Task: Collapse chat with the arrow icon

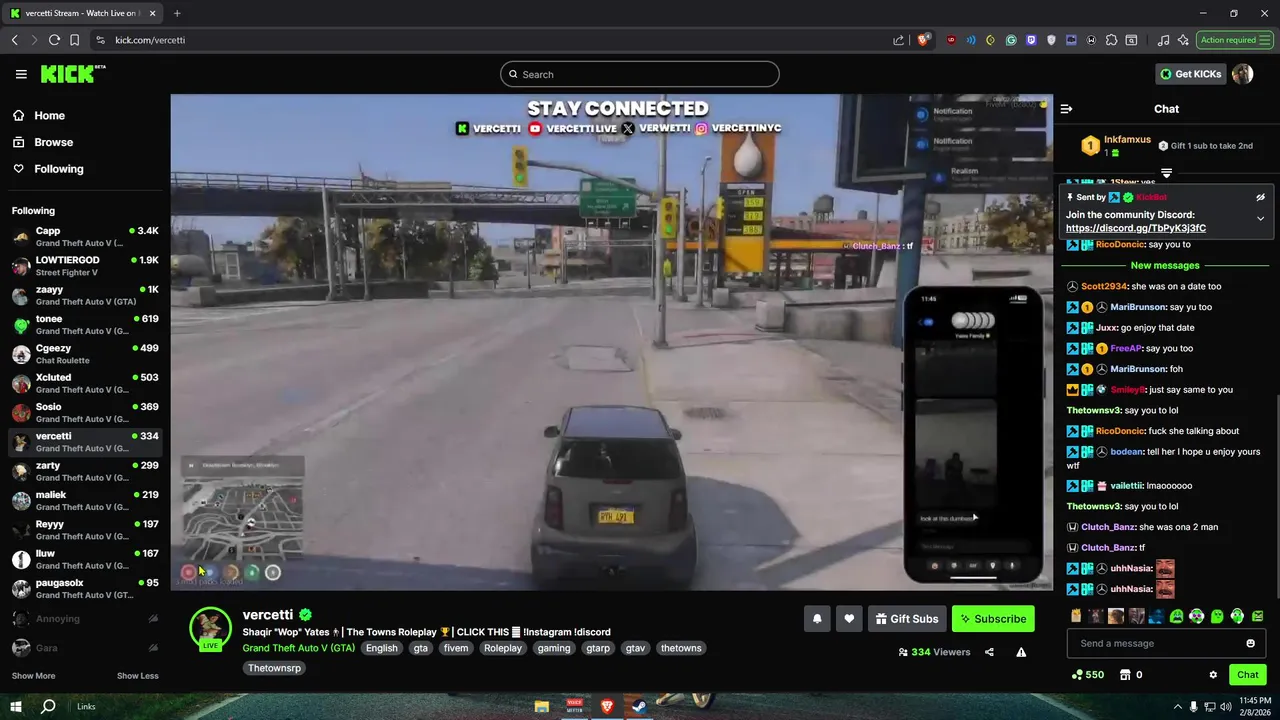Action: 1066,109
